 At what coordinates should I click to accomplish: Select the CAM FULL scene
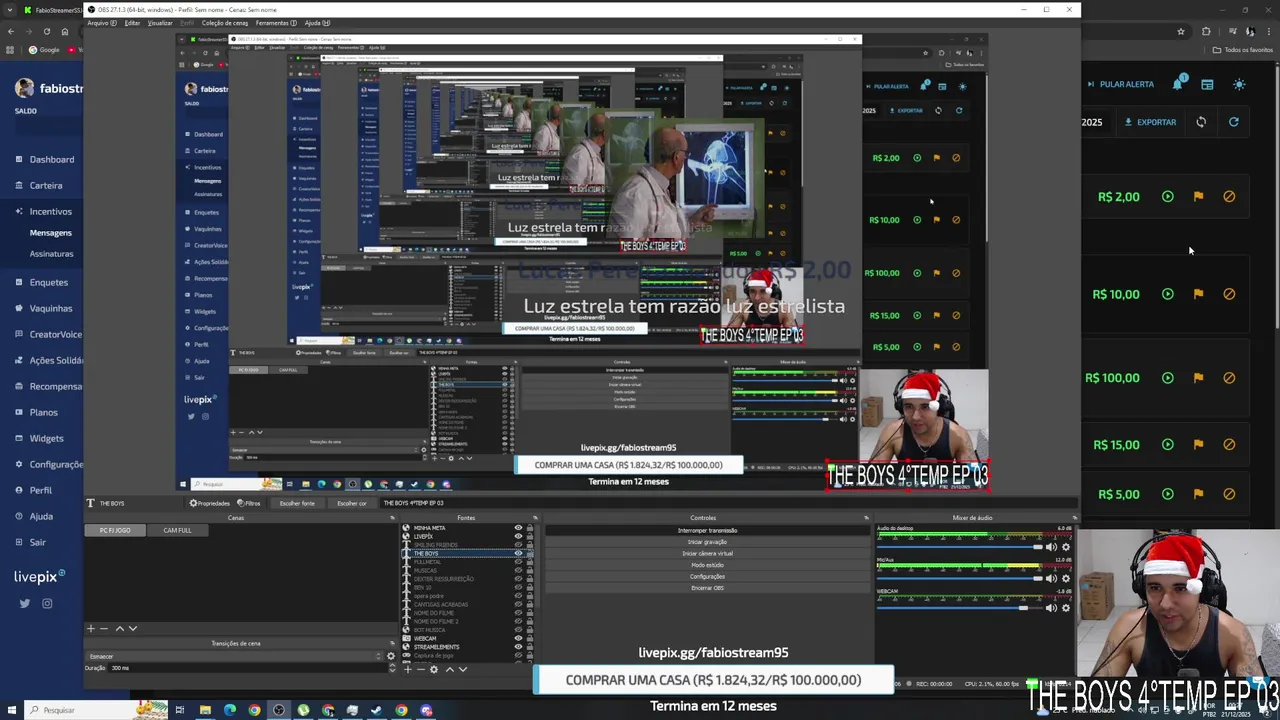click(x=177, y=530)
